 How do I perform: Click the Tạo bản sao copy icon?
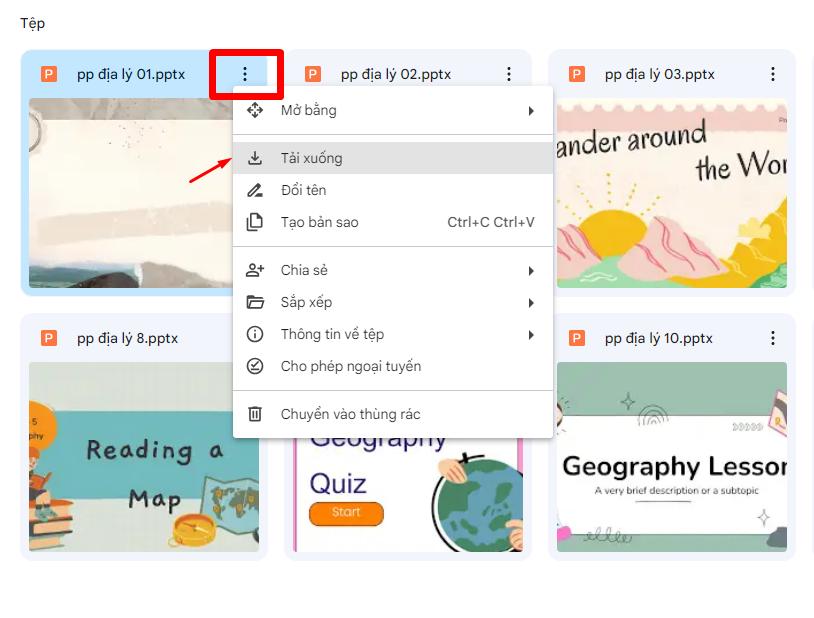point(256,222)
